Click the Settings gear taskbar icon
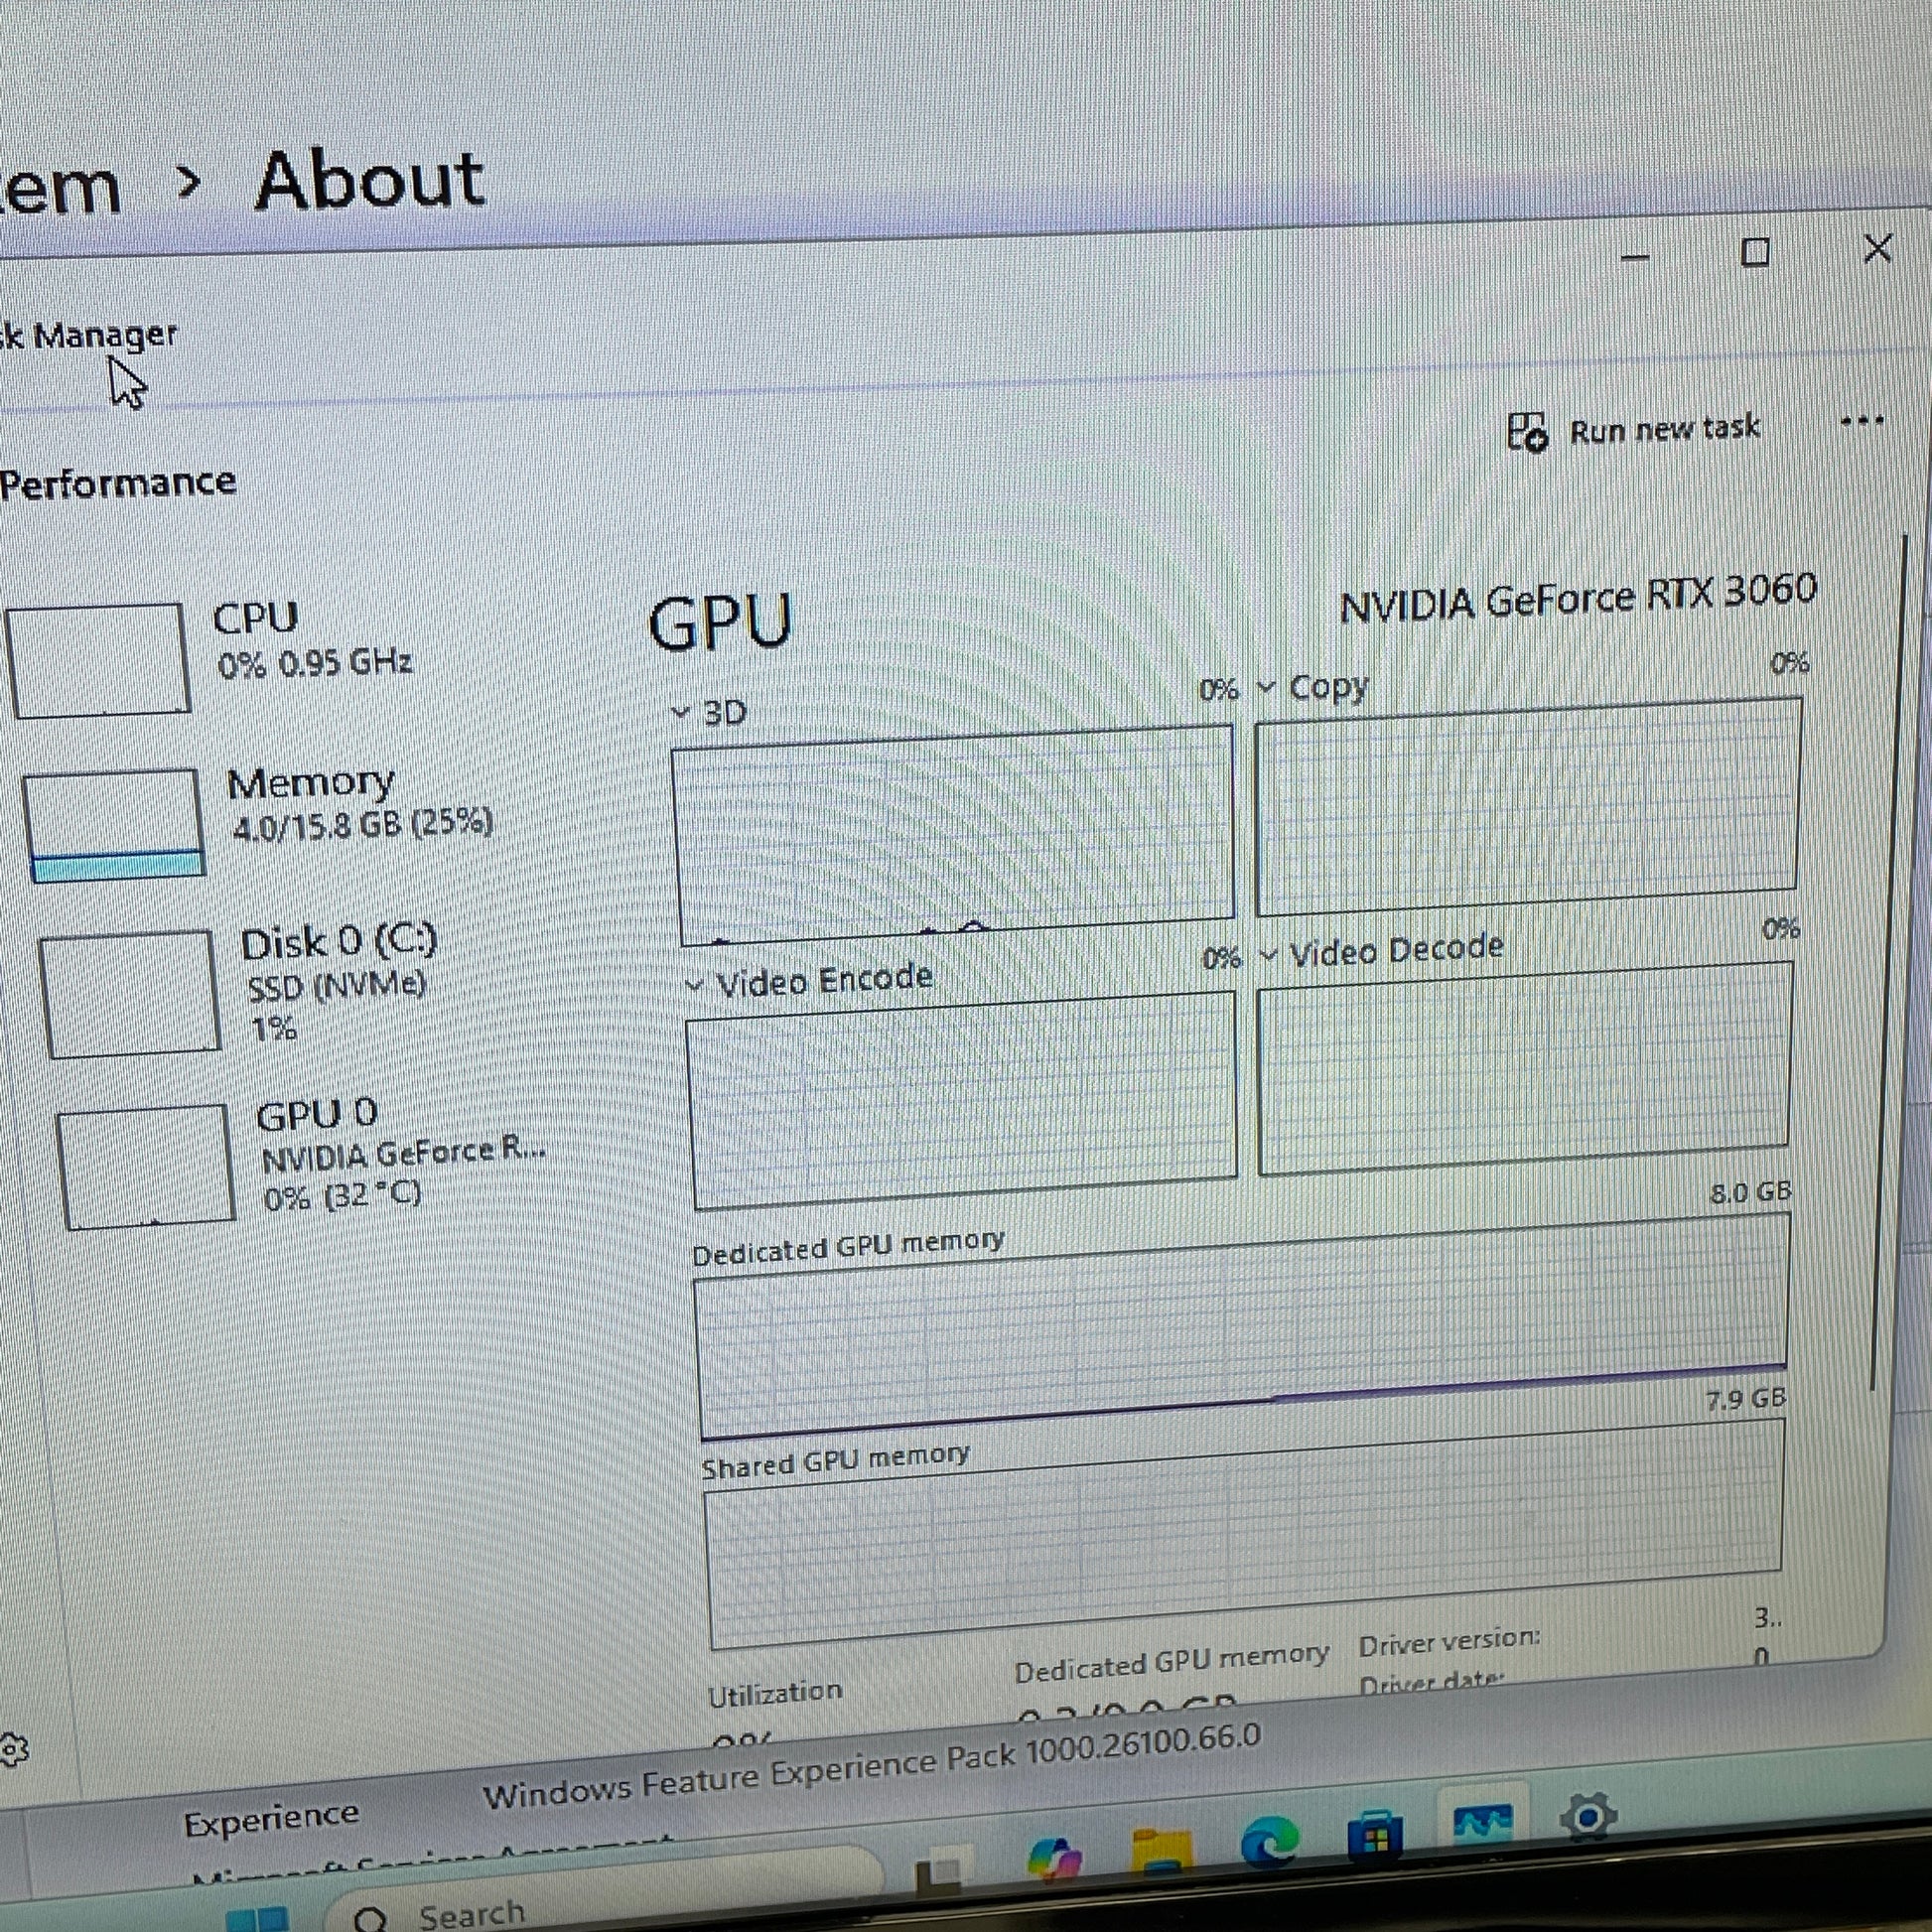 (x=1588, y=1815)
